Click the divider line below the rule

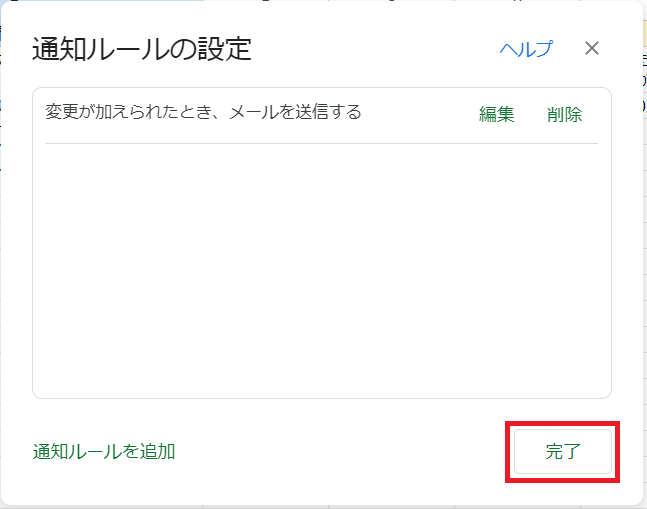(x=320, y=143)
